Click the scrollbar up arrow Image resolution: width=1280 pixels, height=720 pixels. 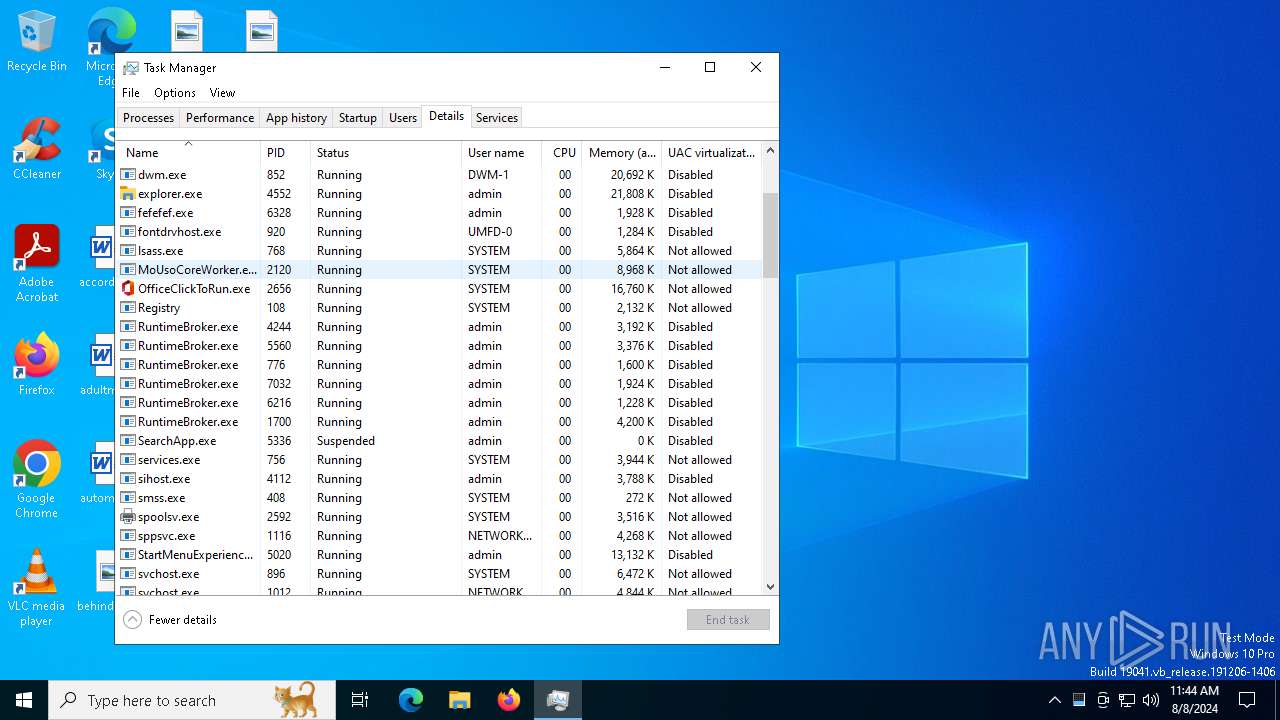point(770,151)
